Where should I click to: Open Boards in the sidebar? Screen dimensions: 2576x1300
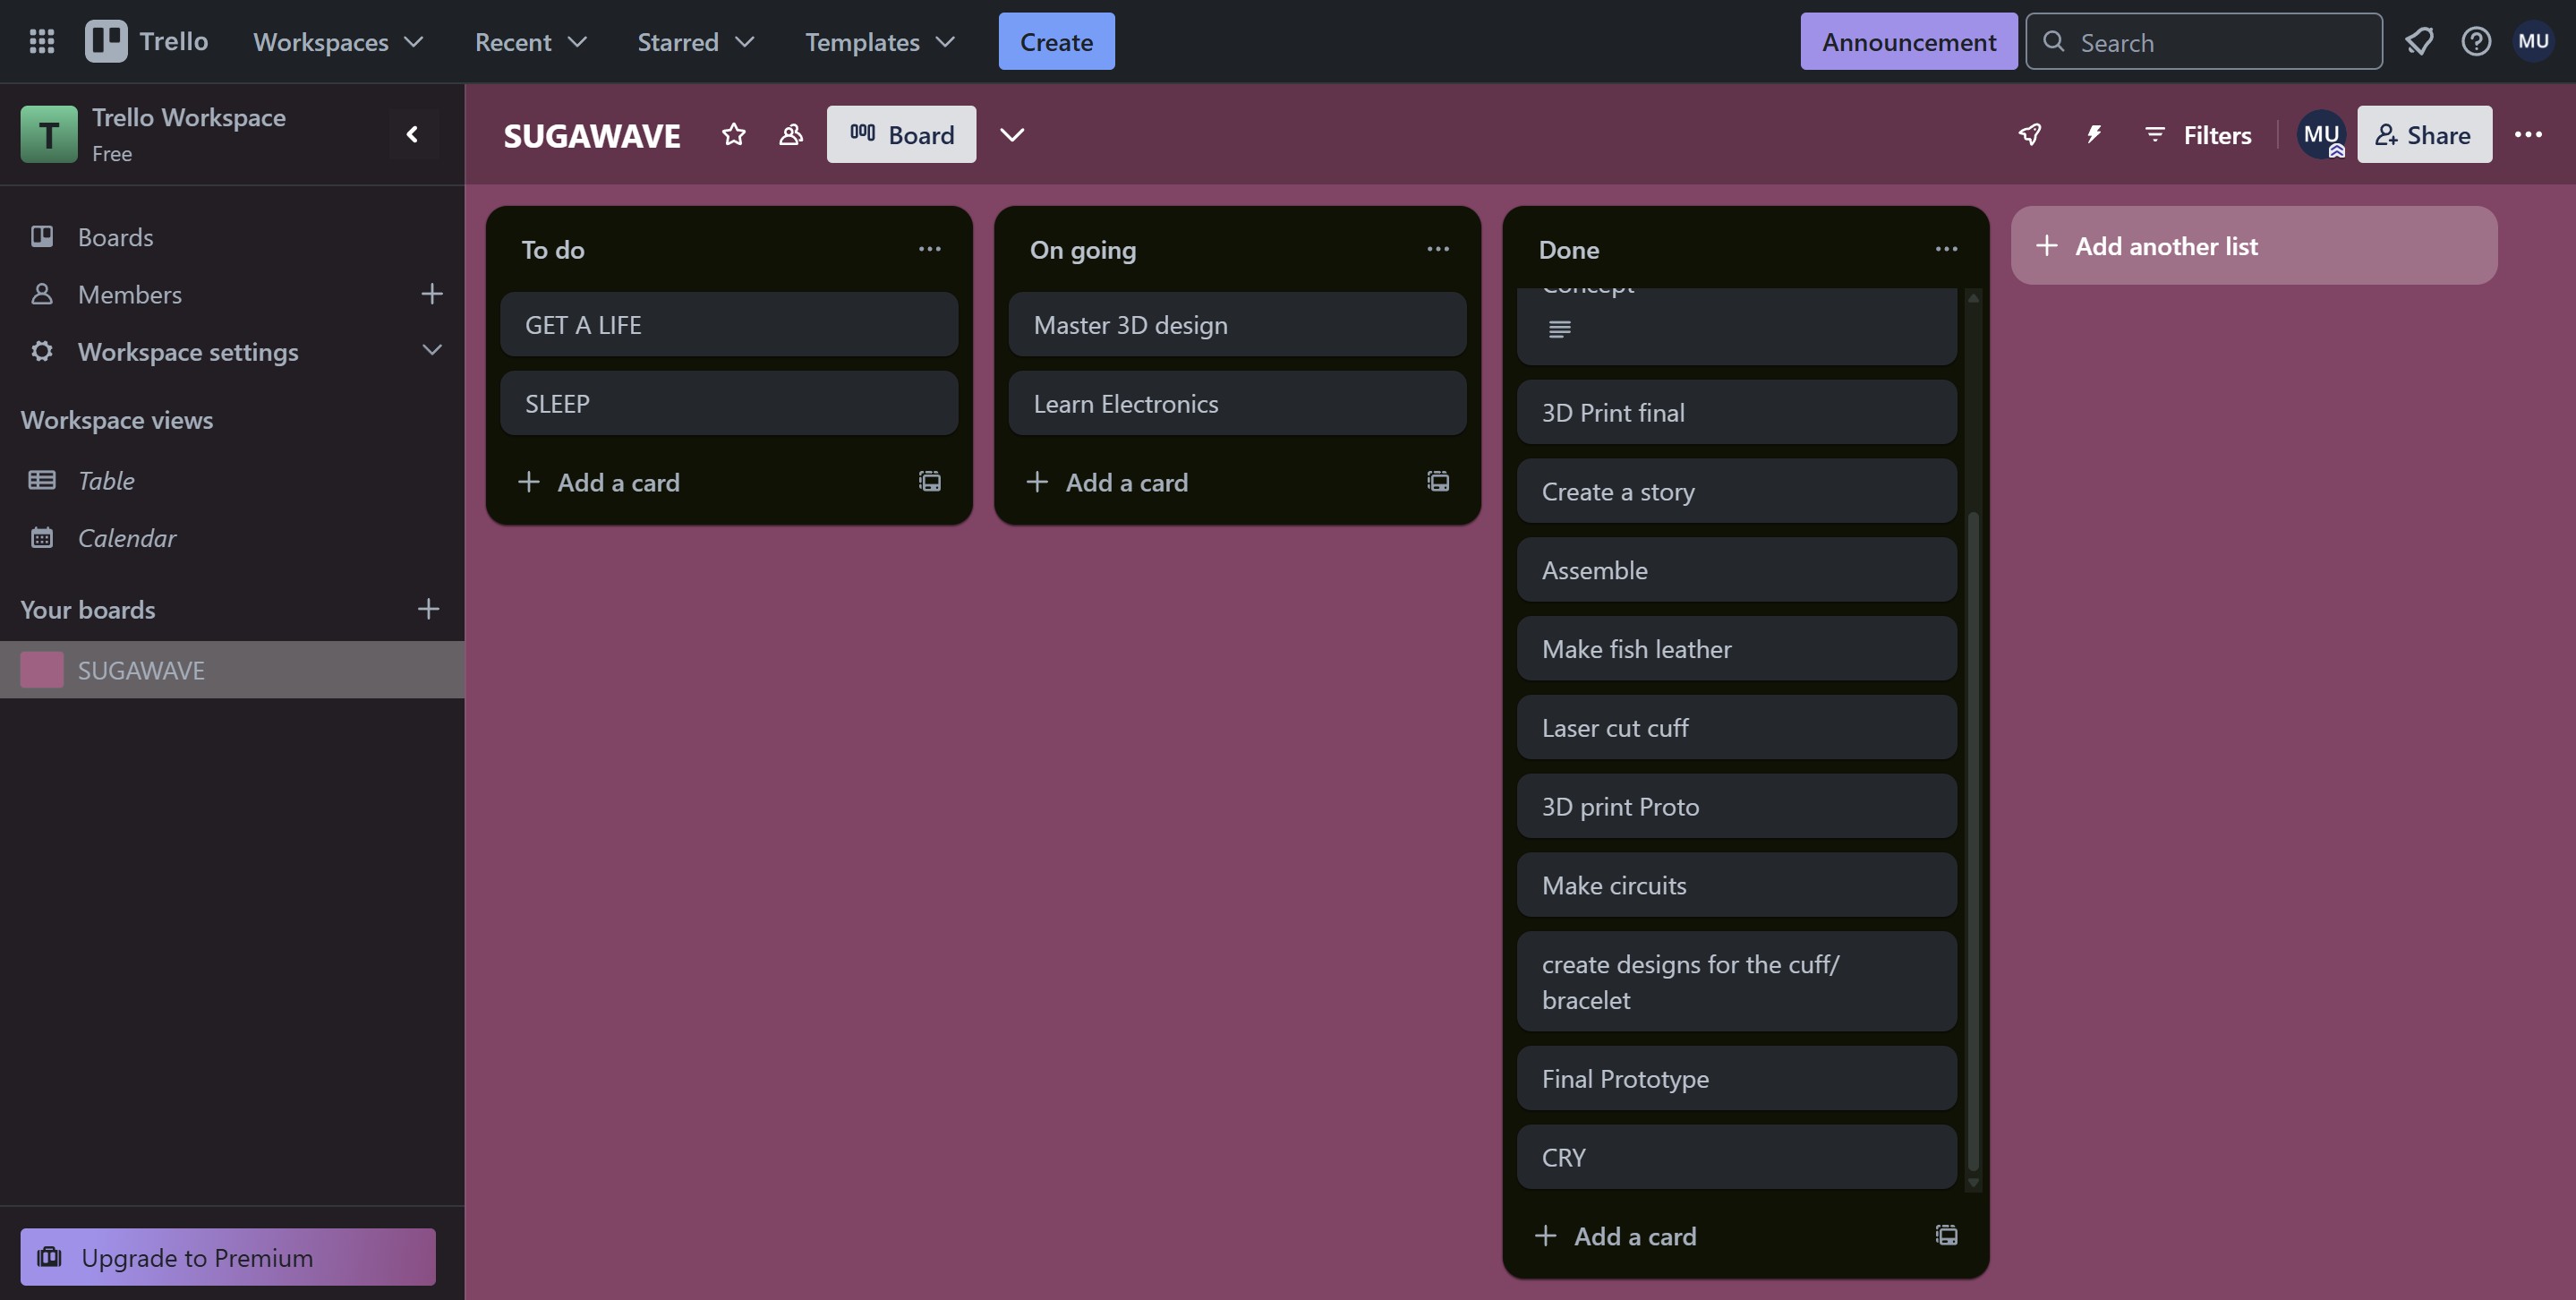pyautogui.click(x=232, y=237)
